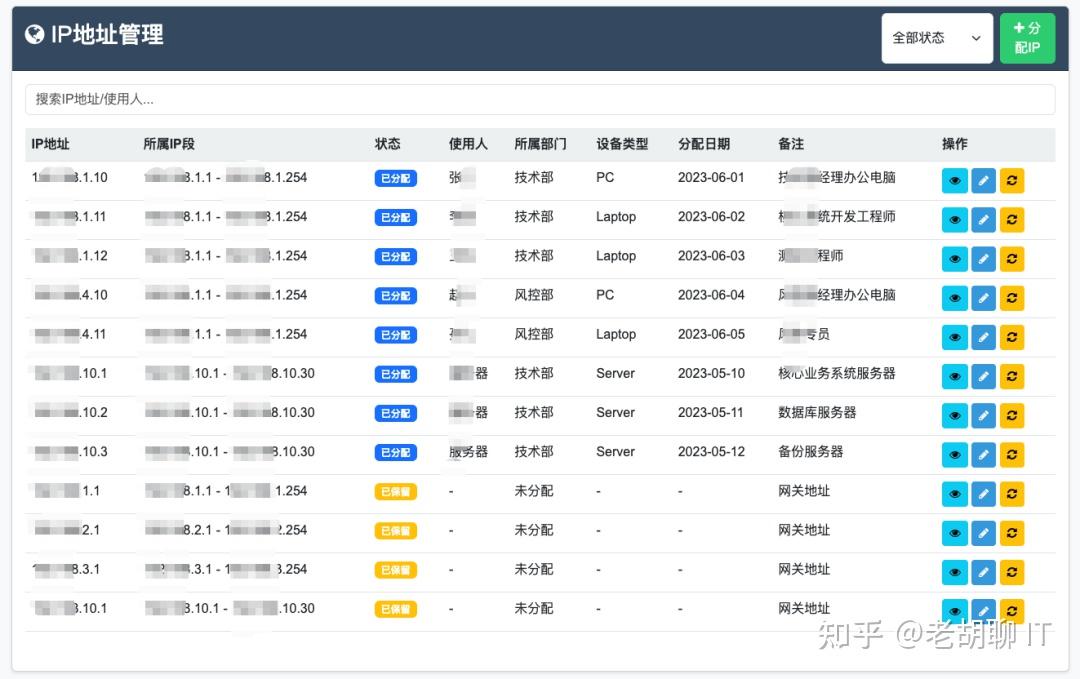Click the sync icon for 数据库服务器 row
The height and width of the screenshot is (679, 1080).
[1012, 416]
